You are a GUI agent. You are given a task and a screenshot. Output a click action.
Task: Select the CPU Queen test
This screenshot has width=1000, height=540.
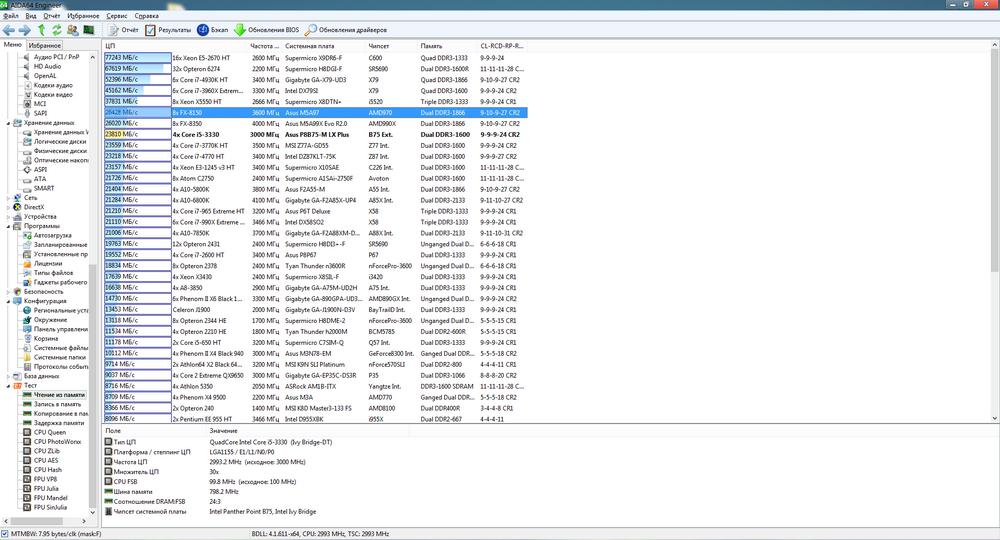pos(50,432)
